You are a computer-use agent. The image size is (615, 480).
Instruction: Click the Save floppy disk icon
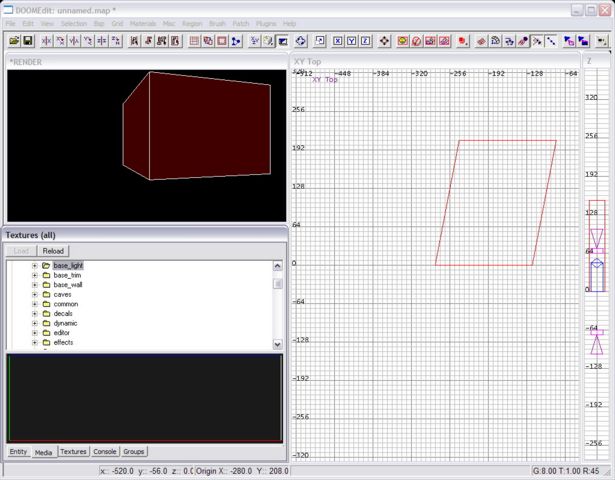point(28,41)
